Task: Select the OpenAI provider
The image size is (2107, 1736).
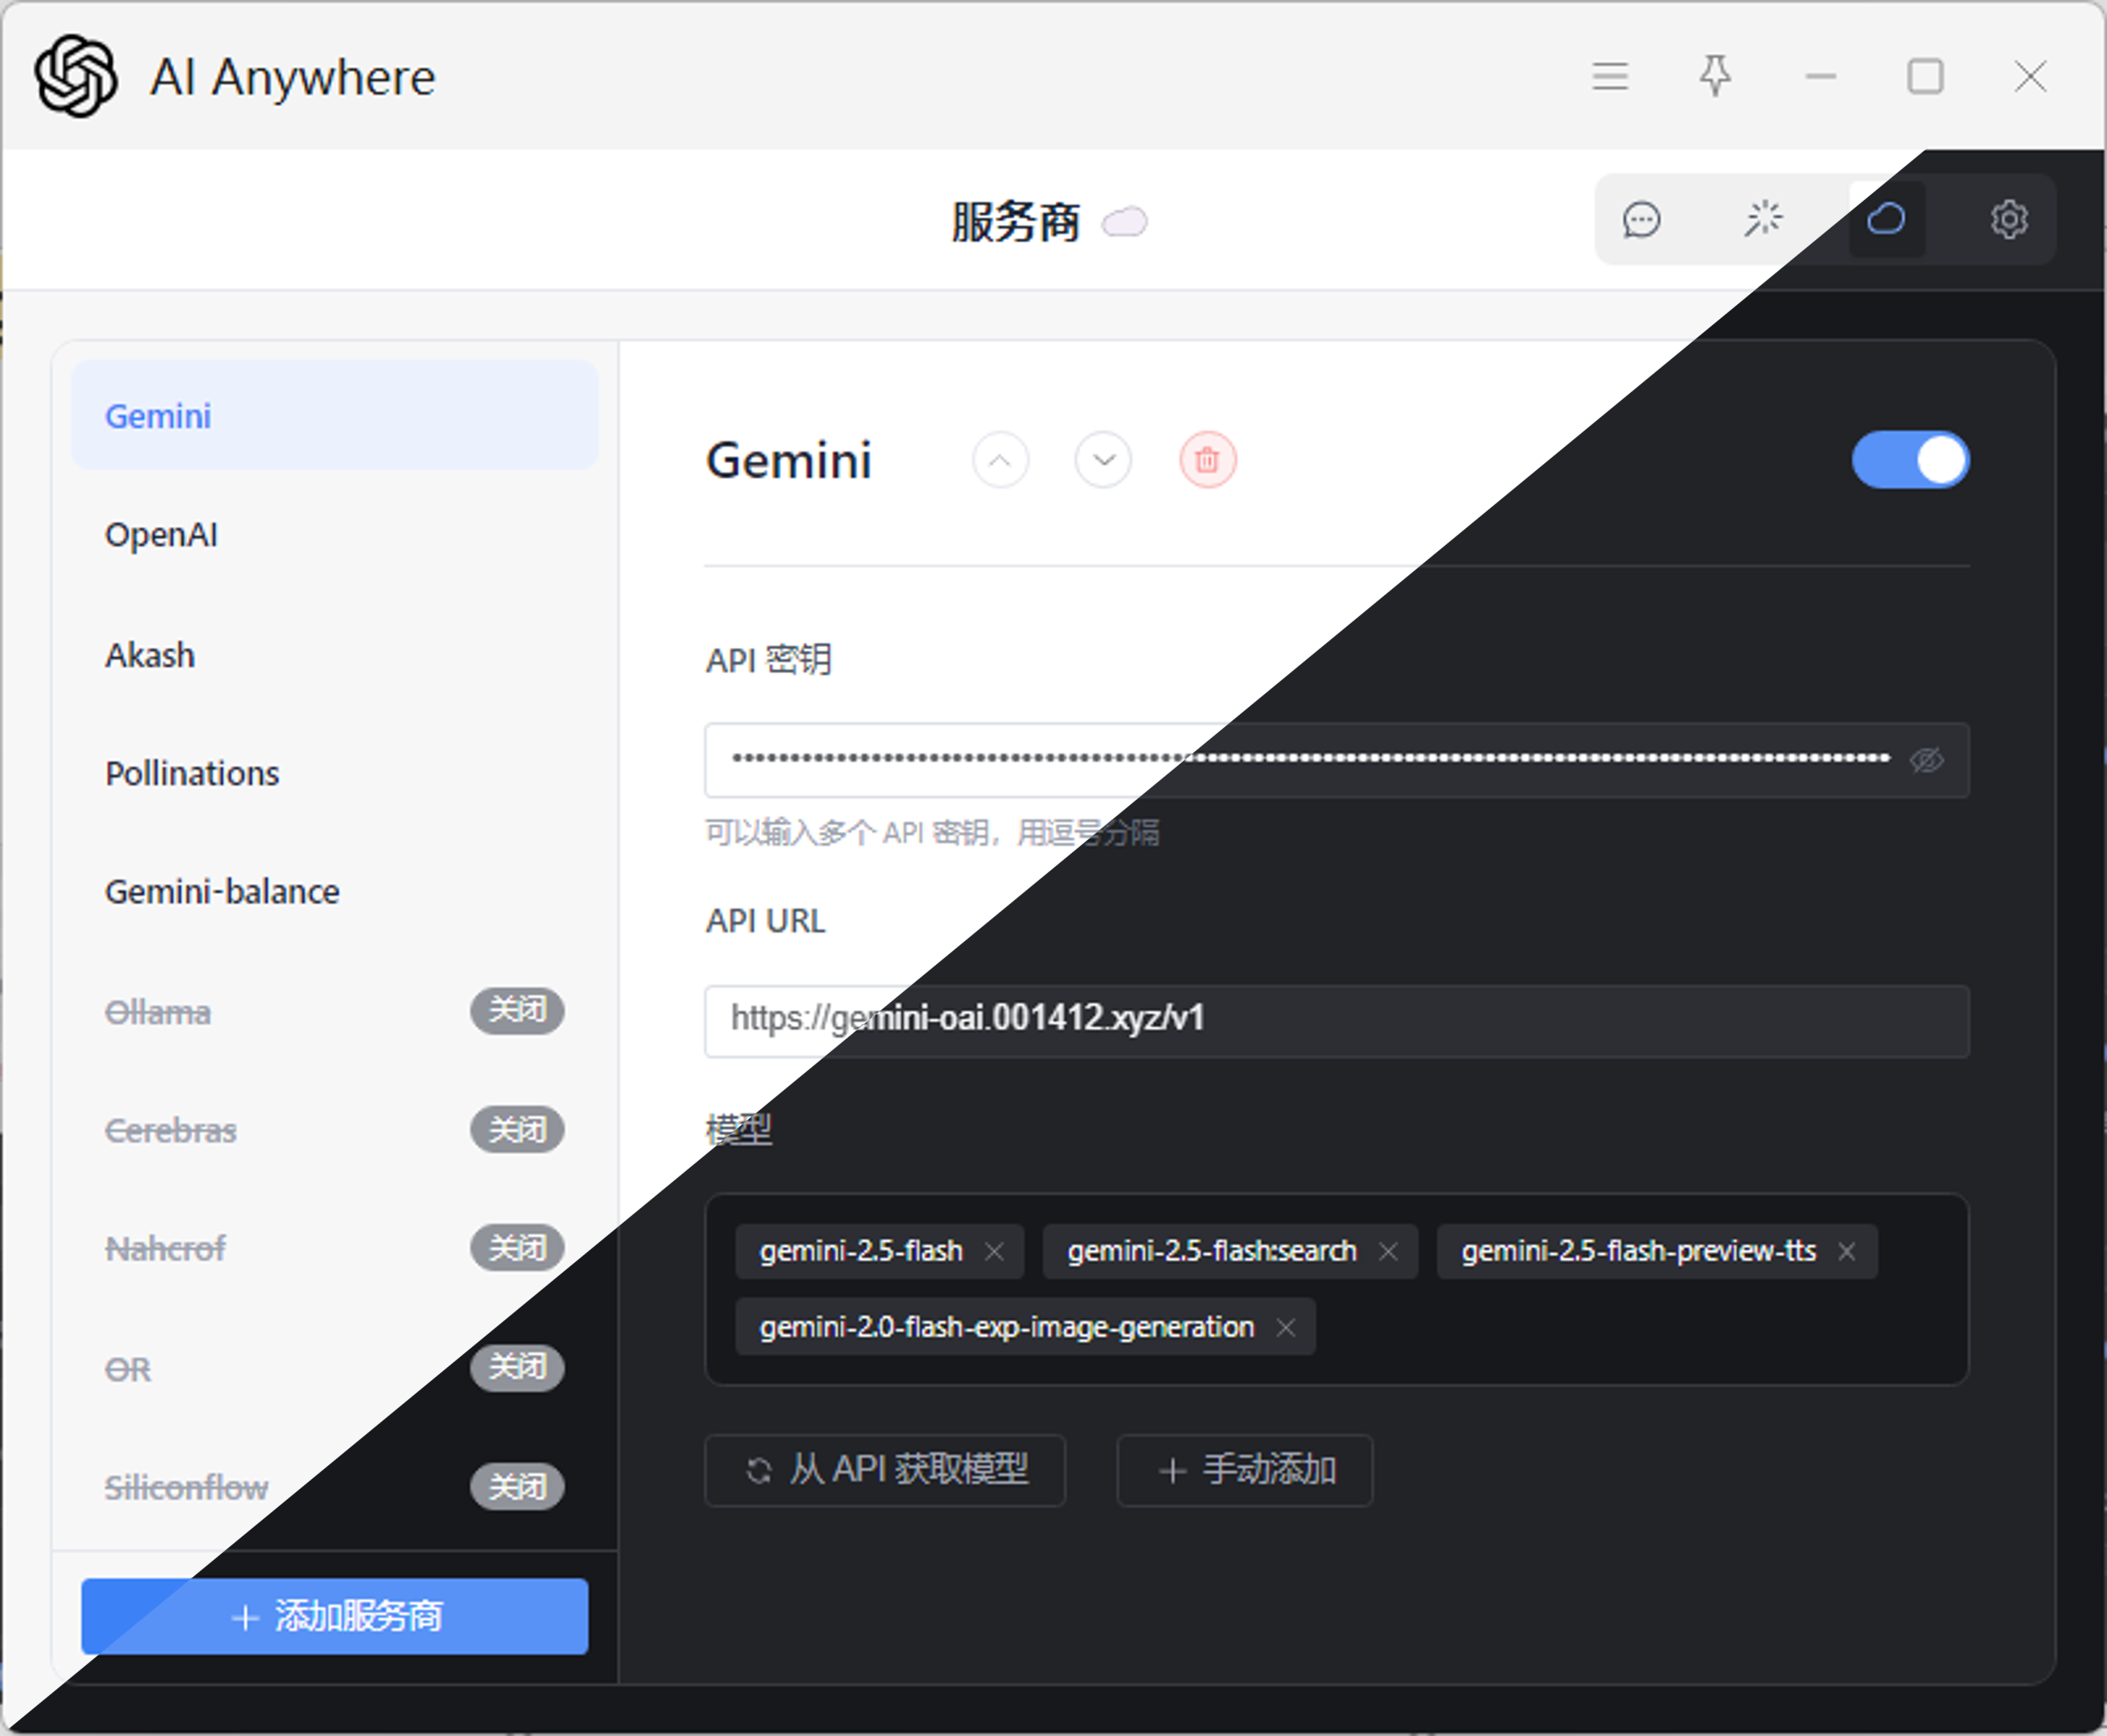Action: tap(335, 534)
